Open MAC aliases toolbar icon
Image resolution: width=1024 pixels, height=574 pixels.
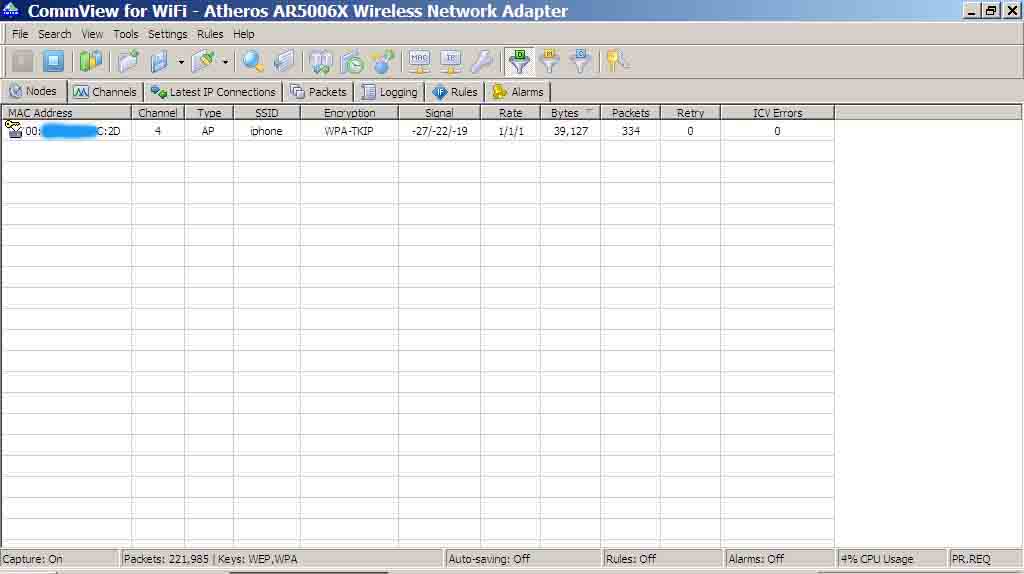pos(419,61)
